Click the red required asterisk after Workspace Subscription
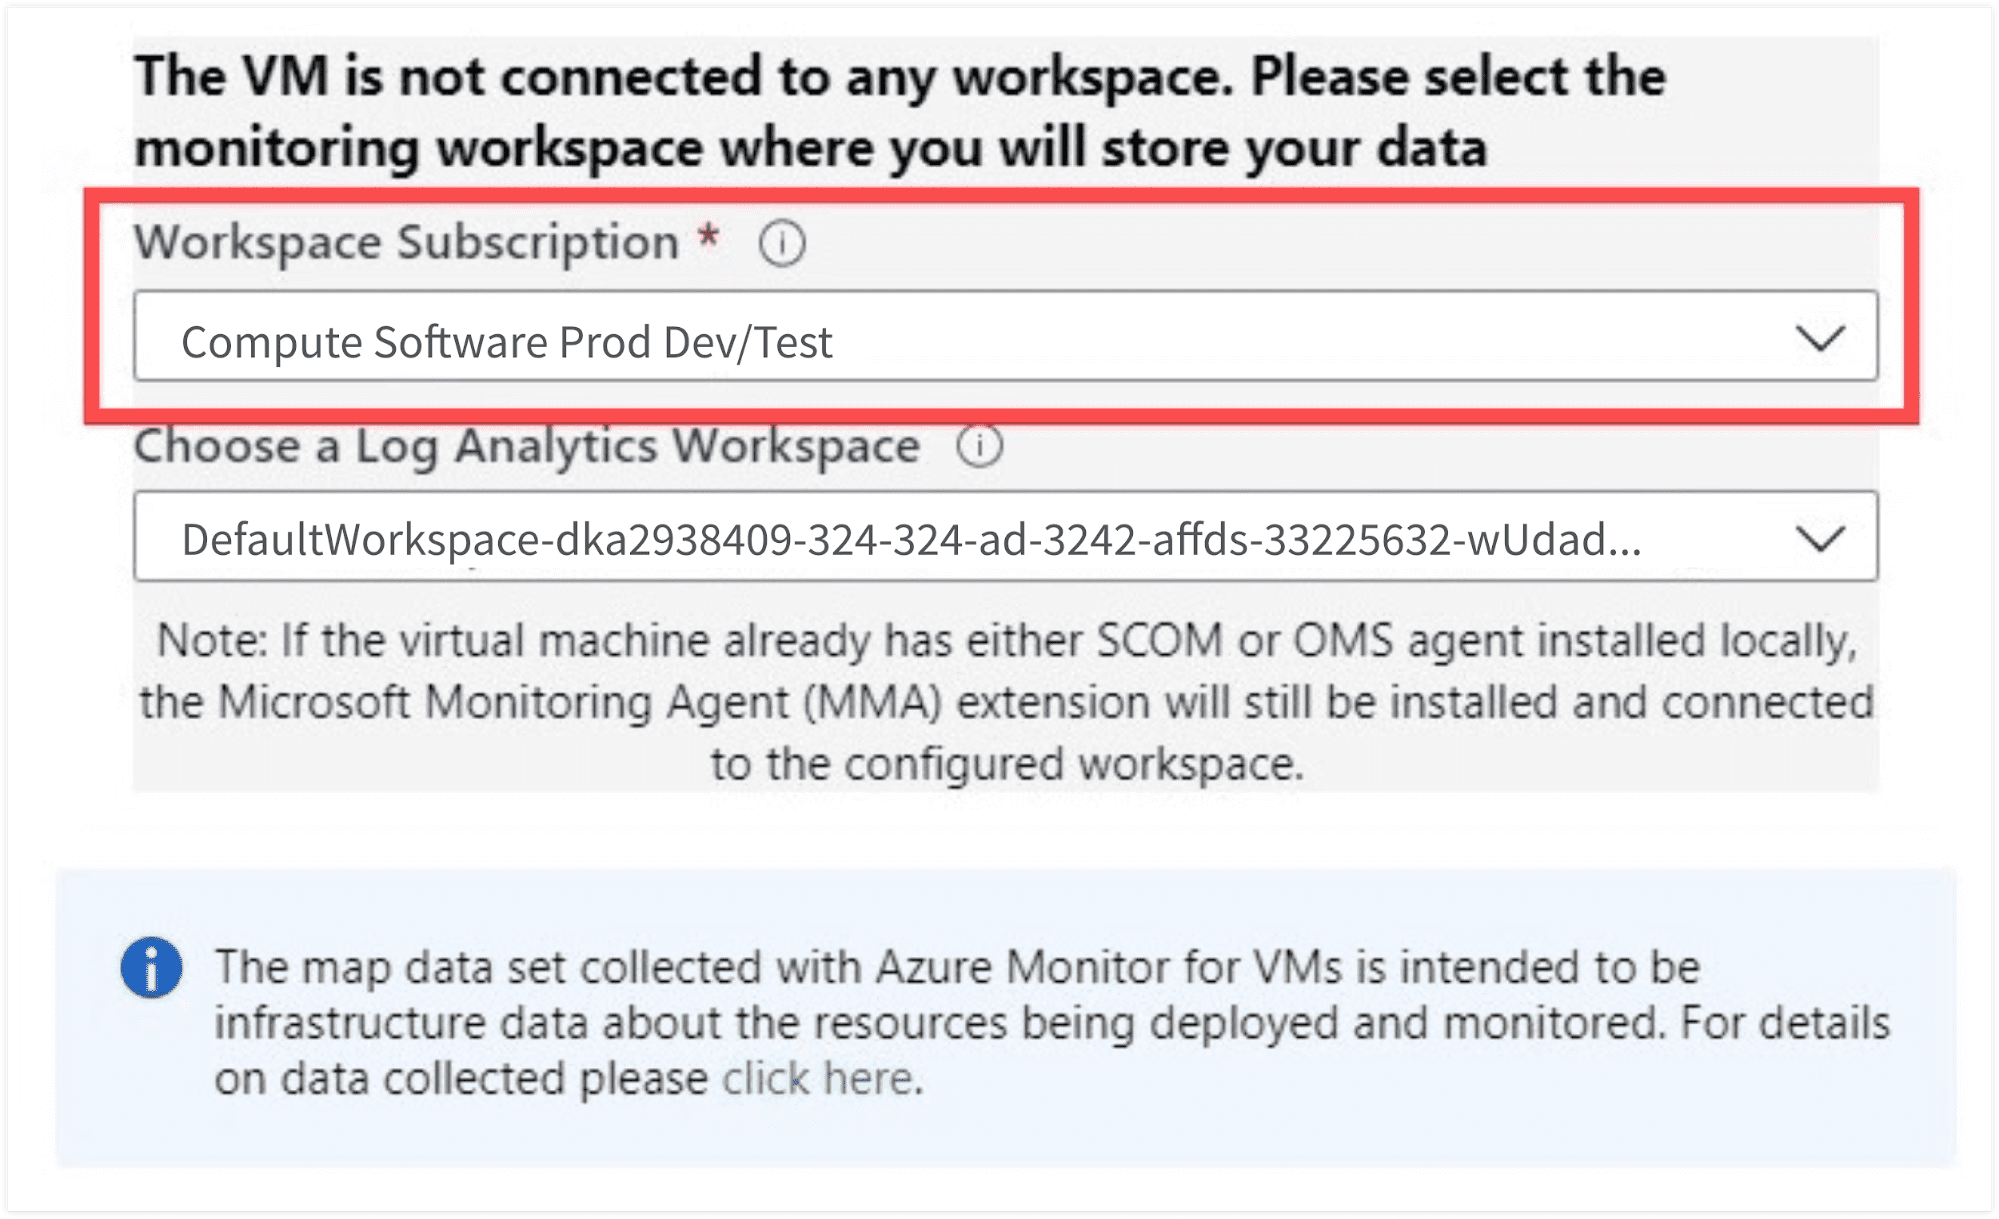Screen dimensions: 1999x1219 (x=708, y=238)
